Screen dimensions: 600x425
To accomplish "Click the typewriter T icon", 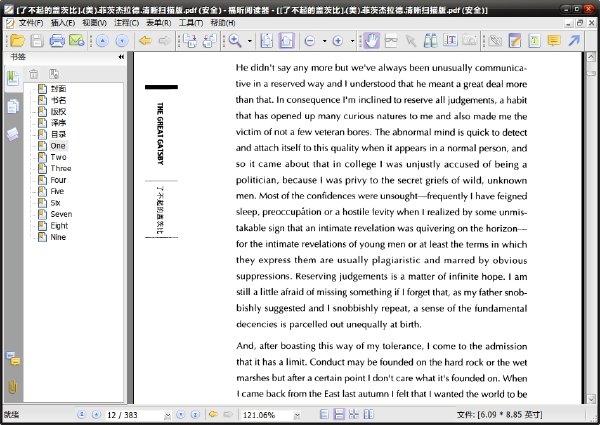I will pos(534,41).
